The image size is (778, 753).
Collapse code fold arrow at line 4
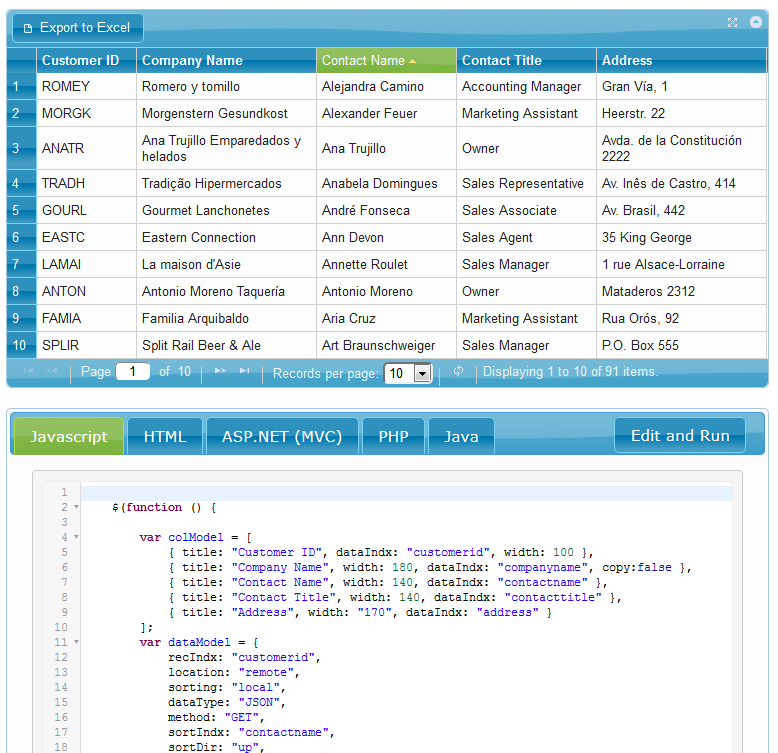tap(76, 537)
